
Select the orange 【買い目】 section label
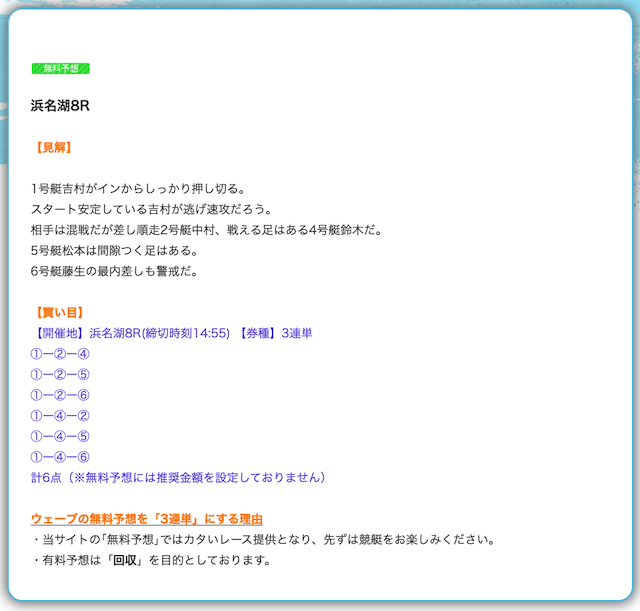point(58,313)
